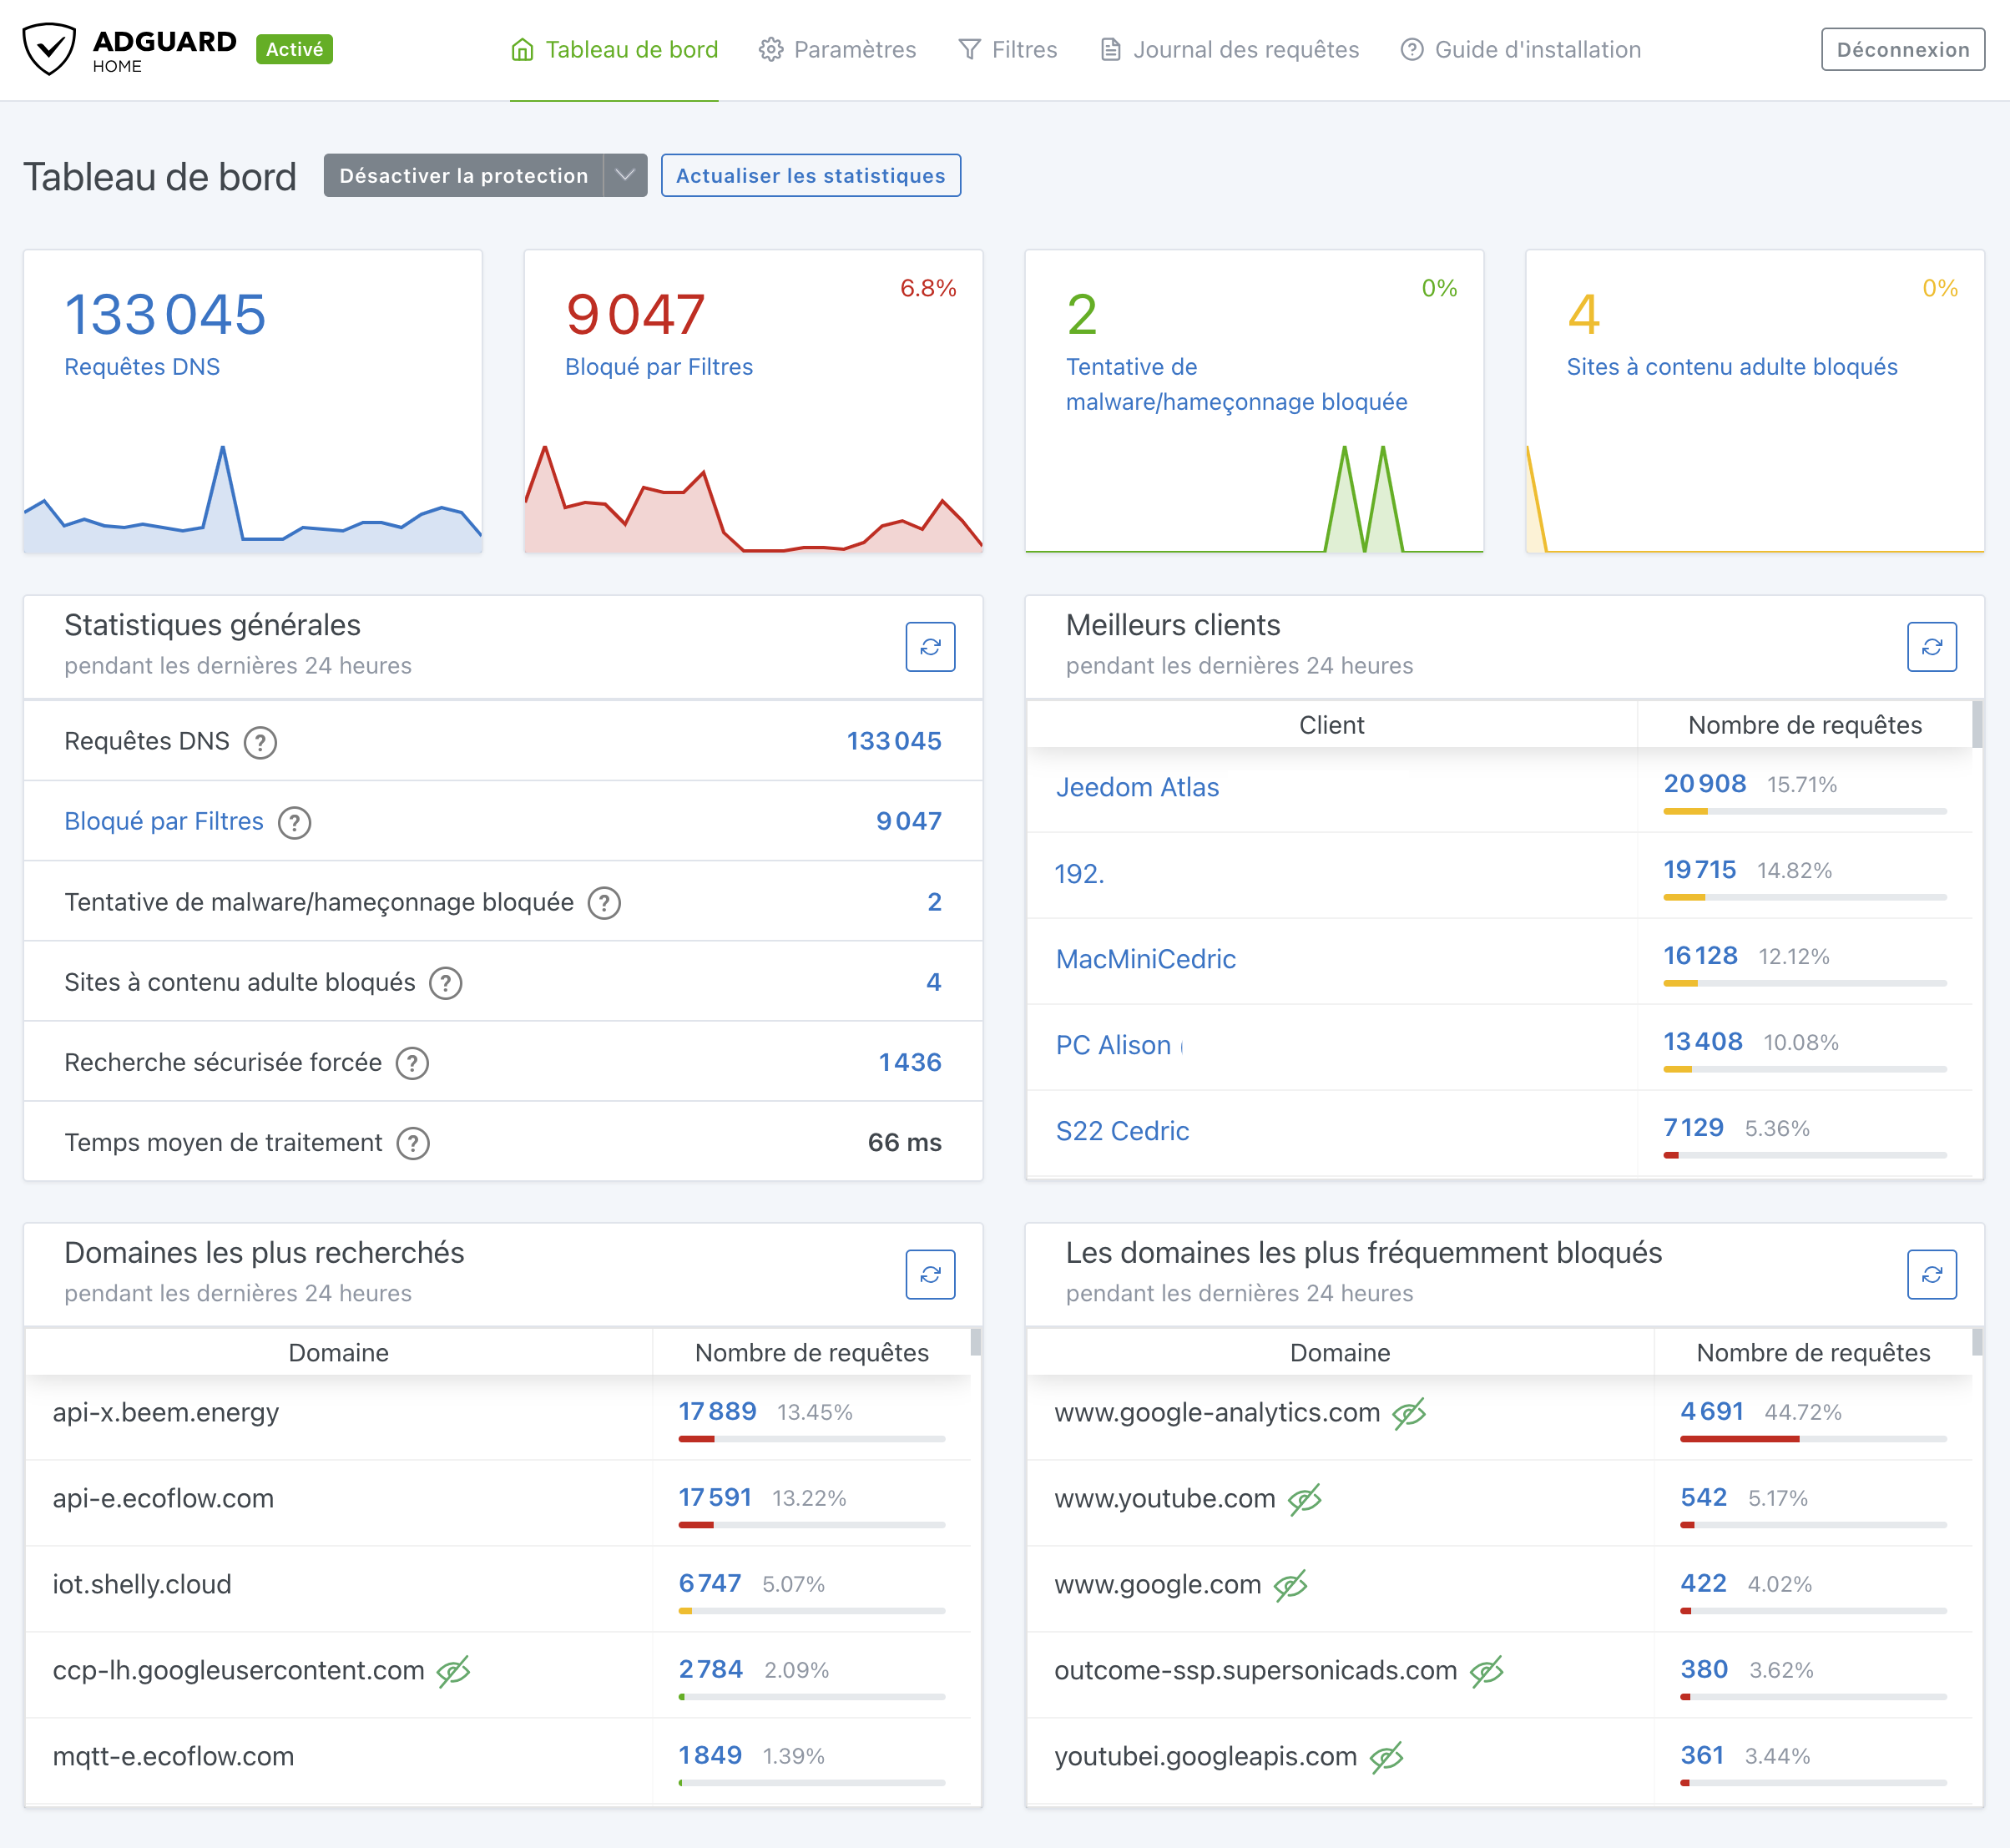This screenshot has width=2010, height=1848.
Task: Click Bloqué par Filtres link in statistics
Action: click(164, 822)
